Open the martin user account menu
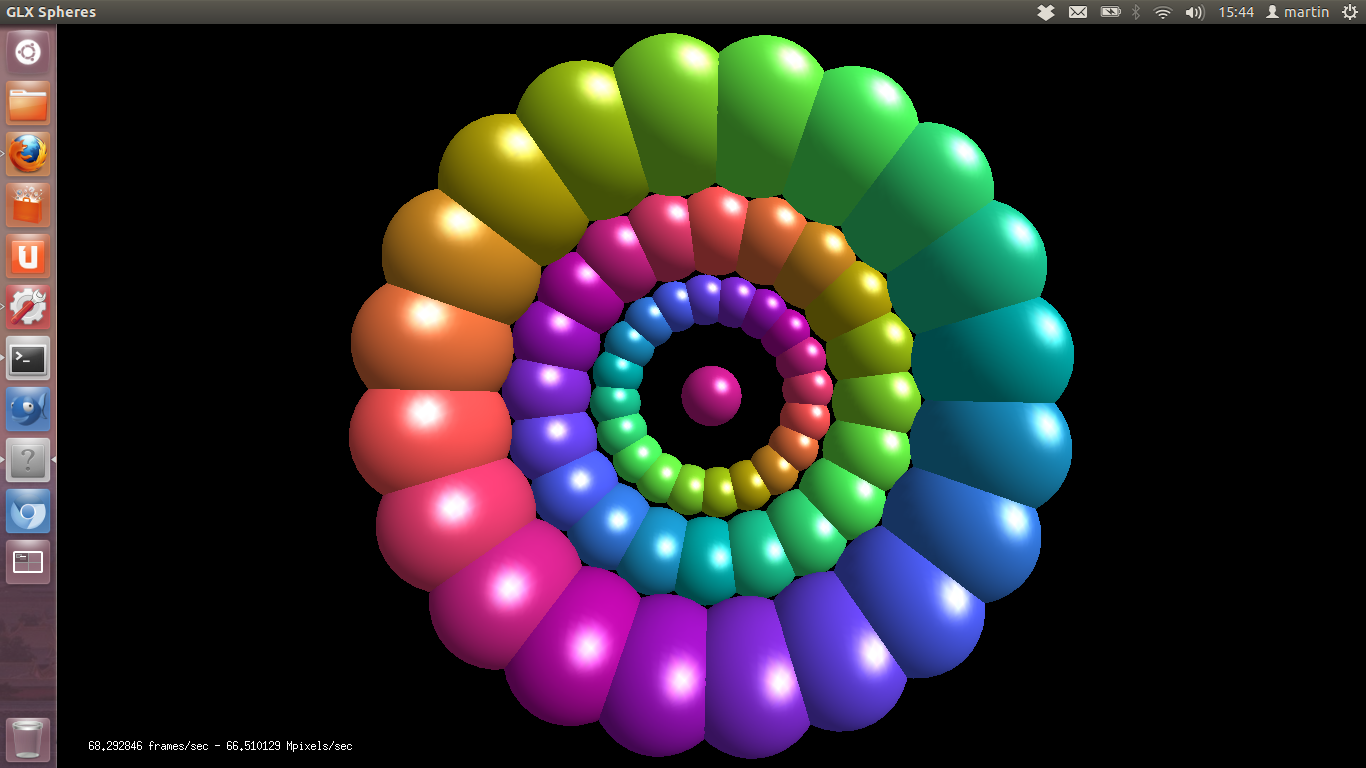Image resolution: width=1366 pixels, height=768 pixels. point(1298,12)
